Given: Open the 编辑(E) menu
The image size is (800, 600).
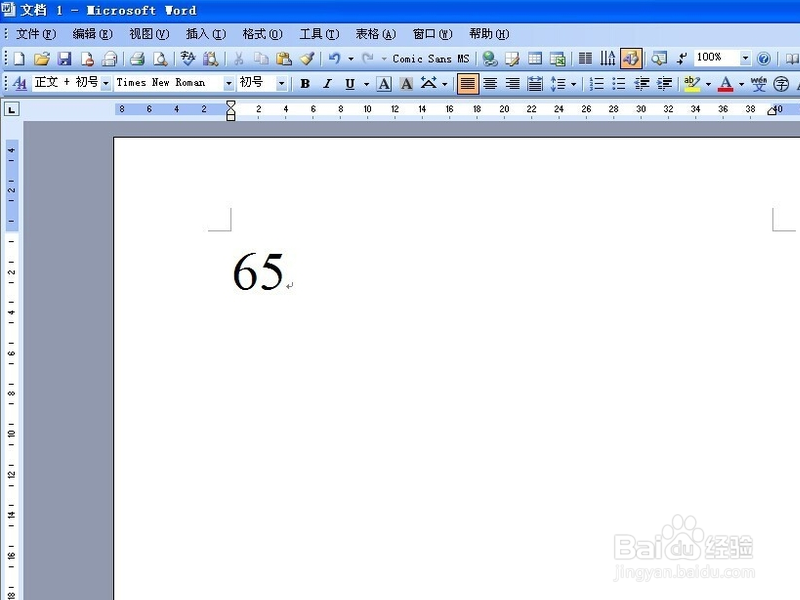Looking at the screenshot, I should tap(92, 34).
